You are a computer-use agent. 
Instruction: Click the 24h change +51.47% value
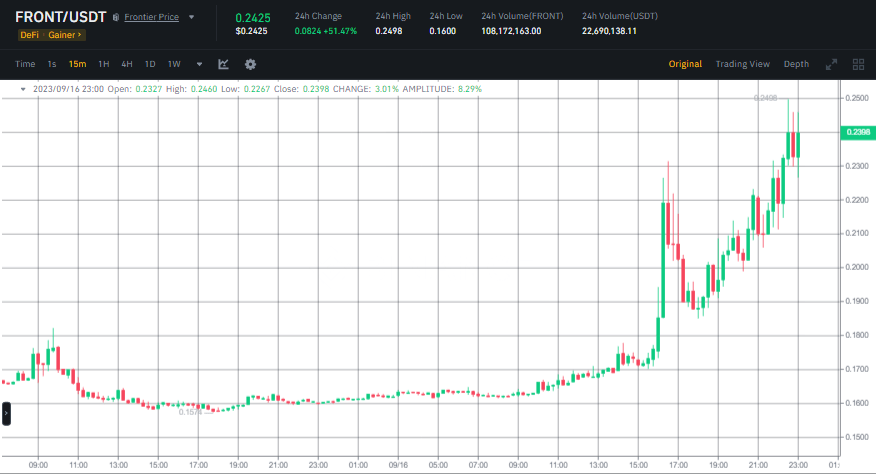pos(340,31)
